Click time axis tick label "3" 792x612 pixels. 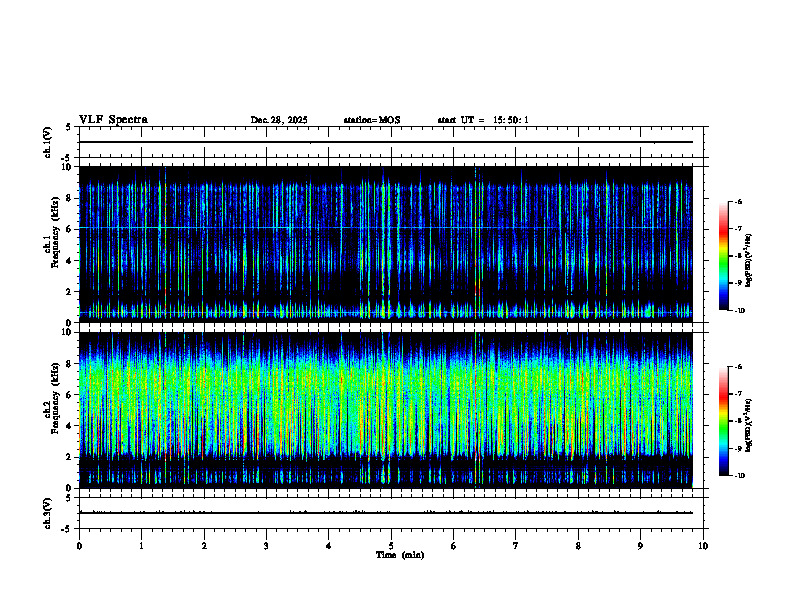pos(266,546)
